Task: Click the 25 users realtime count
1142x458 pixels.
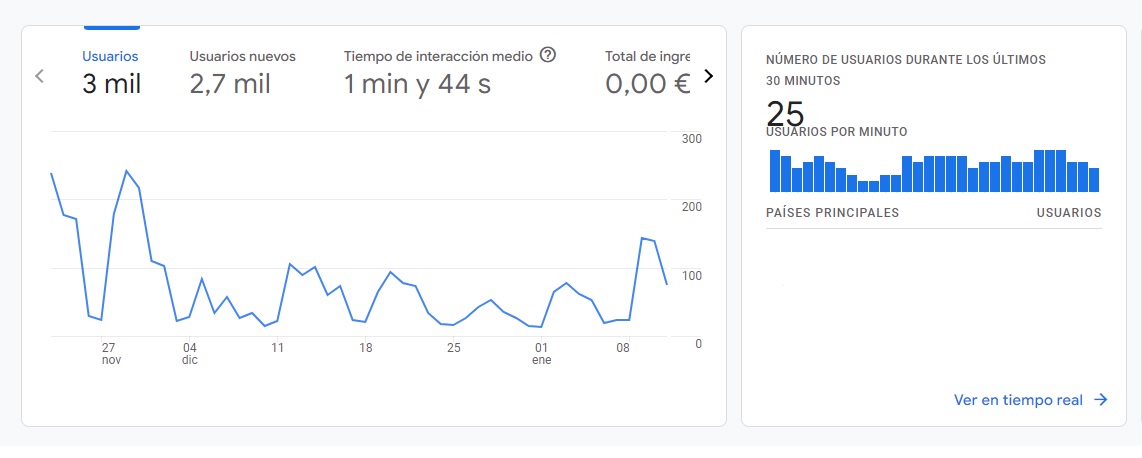Action: tap(785, 114)
